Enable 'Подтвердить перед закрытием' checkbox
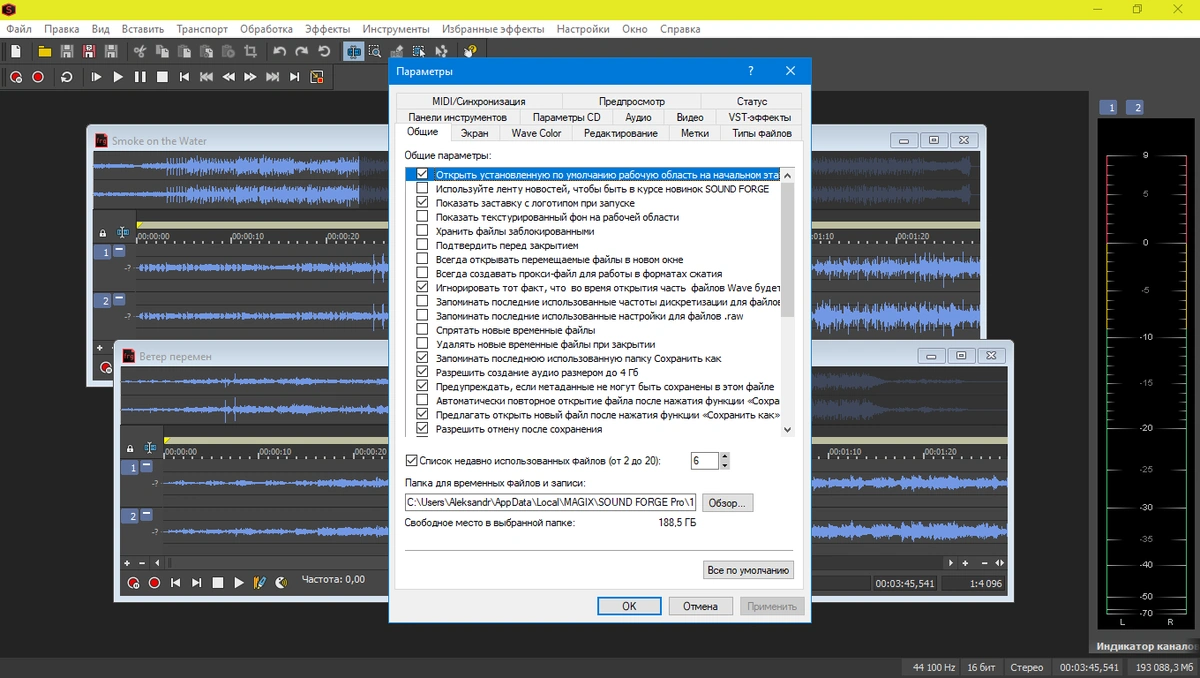Viewport: 1200px width, 678px height. (x=422, y=245)
